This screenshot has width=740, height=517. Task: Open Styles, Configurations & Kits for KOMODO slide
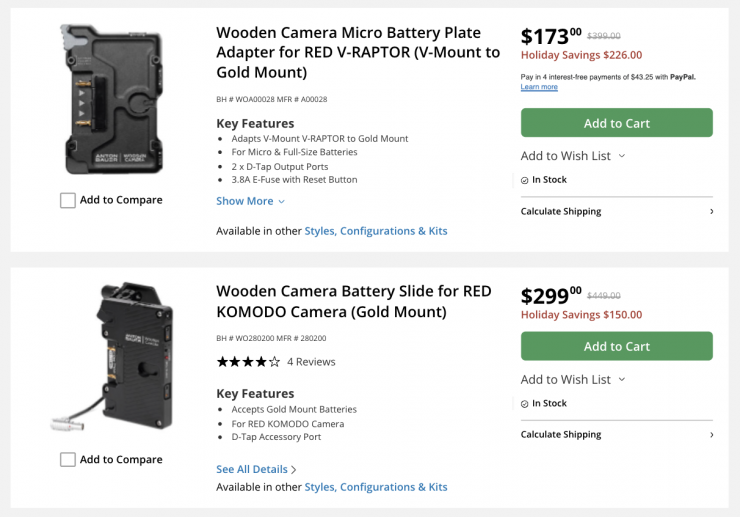pyautogui.click(x=375, y=487)
